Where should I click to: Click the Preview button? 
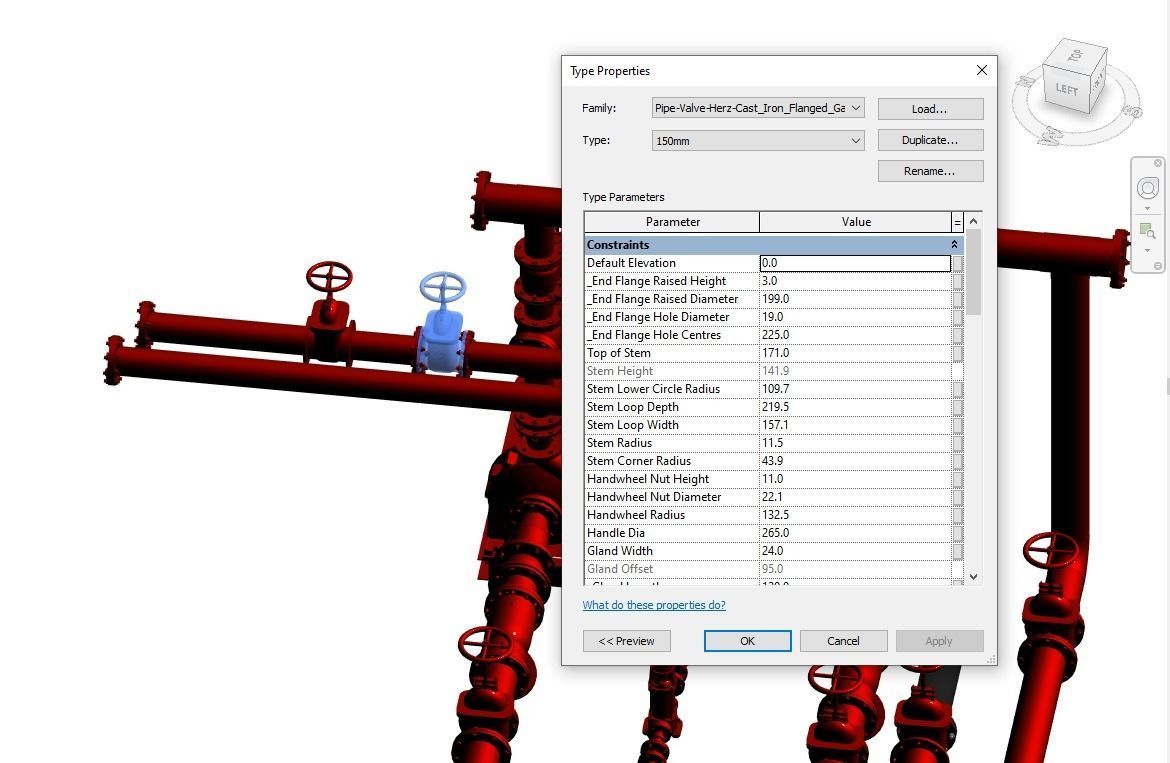[626, 641]
